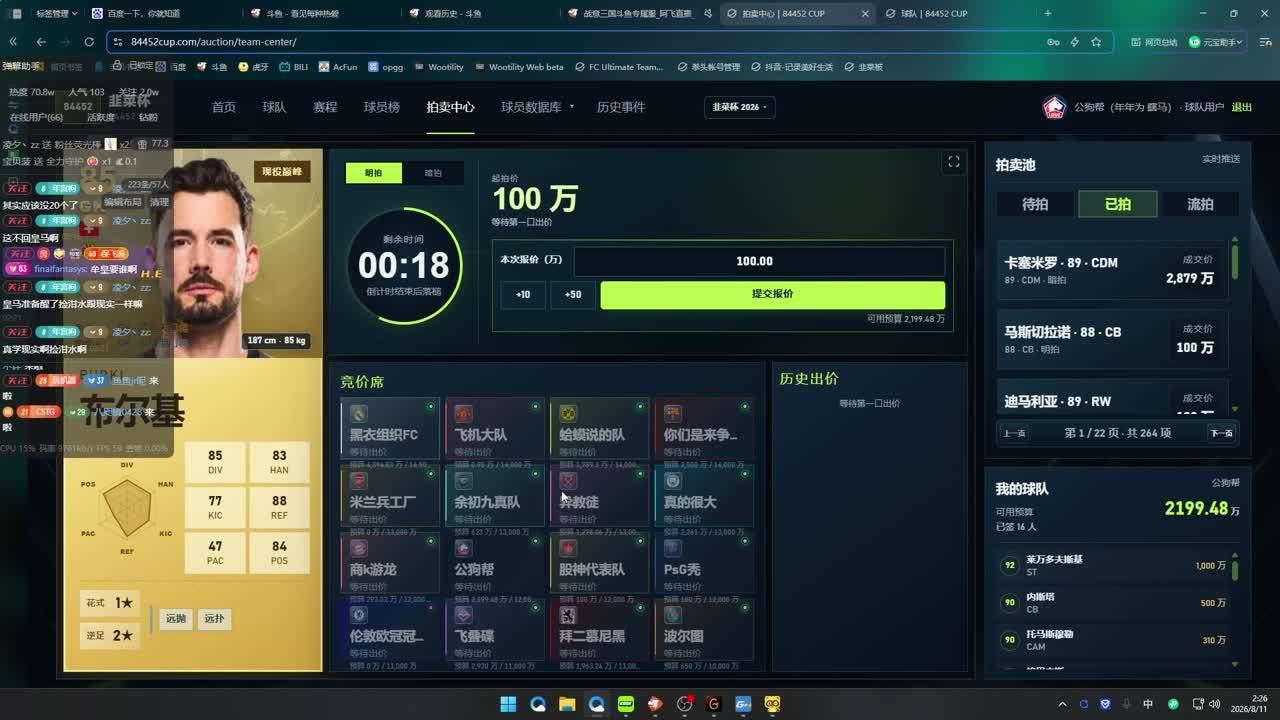Show the 已拍 auction pool tab
The image size is (1280, 720).
pos(1118,204)
